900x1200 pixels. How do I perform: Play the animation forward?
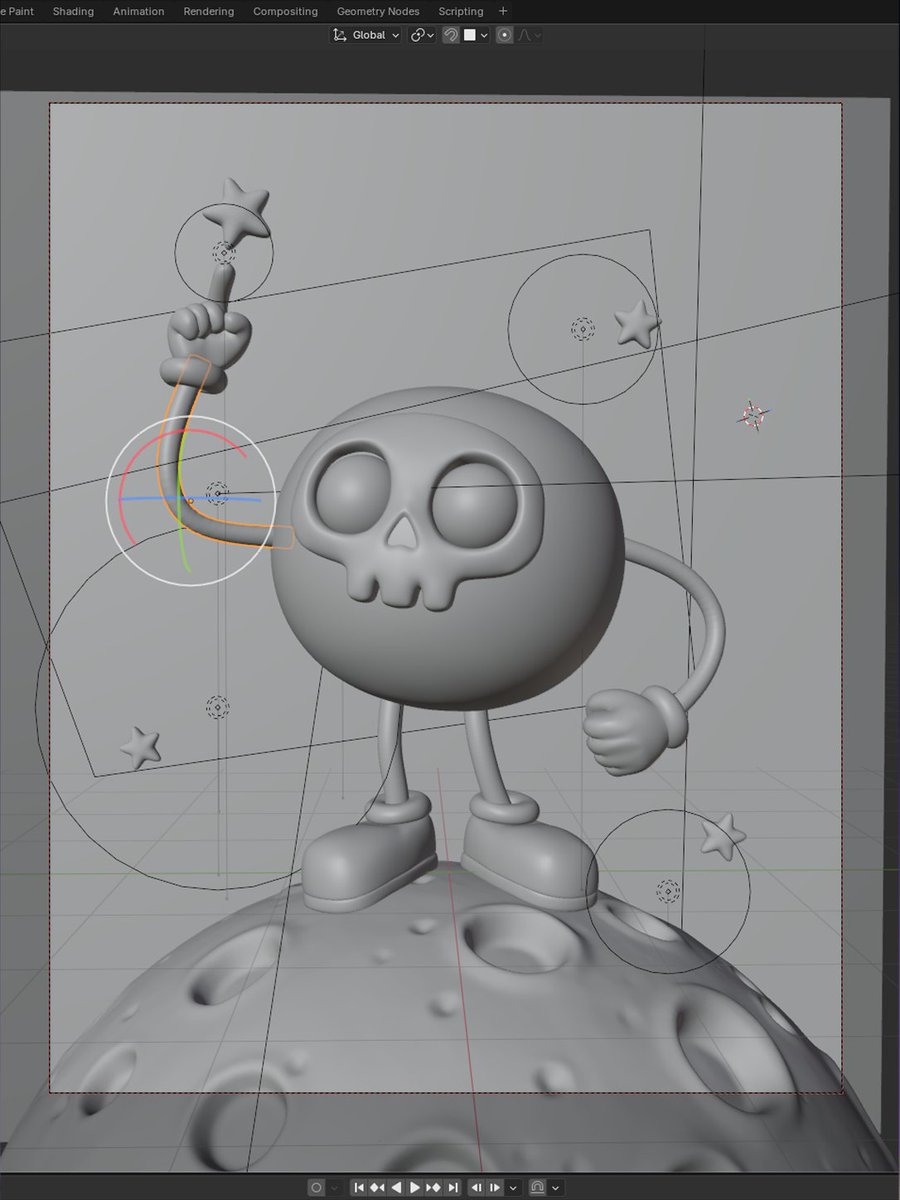[415, 1187]
